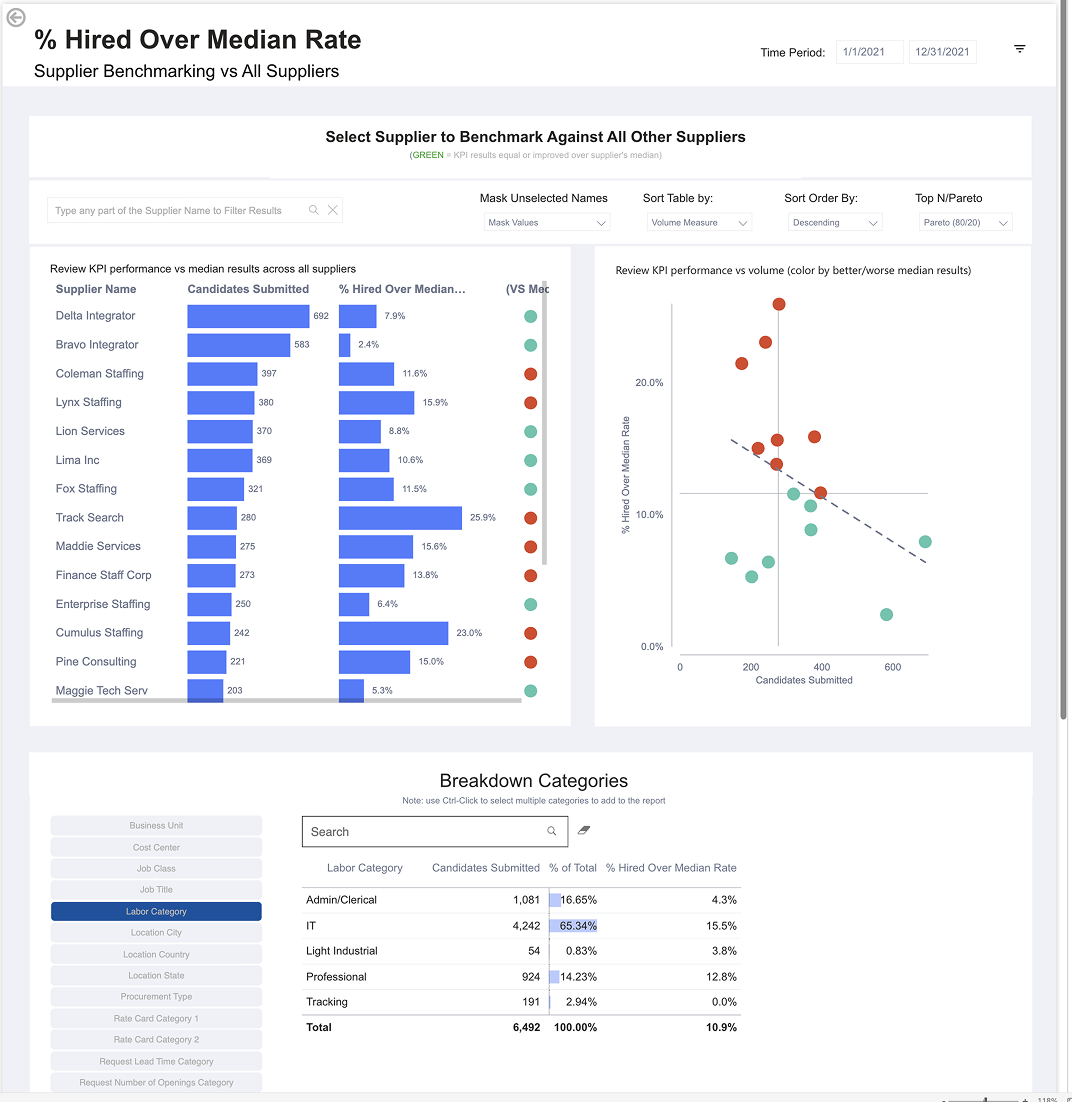The width and height of the screenshot is (1072, 1102).
Task: Click the Labor Category table header
Action: pyautogui.click(x=364, y=868)
